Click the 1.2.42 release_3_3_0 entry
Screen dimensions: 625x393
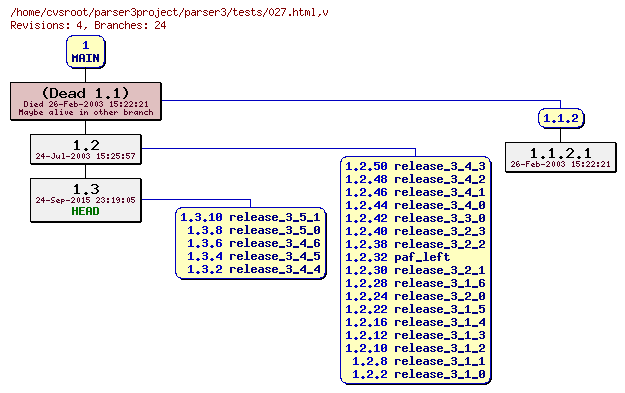point(415,218)
